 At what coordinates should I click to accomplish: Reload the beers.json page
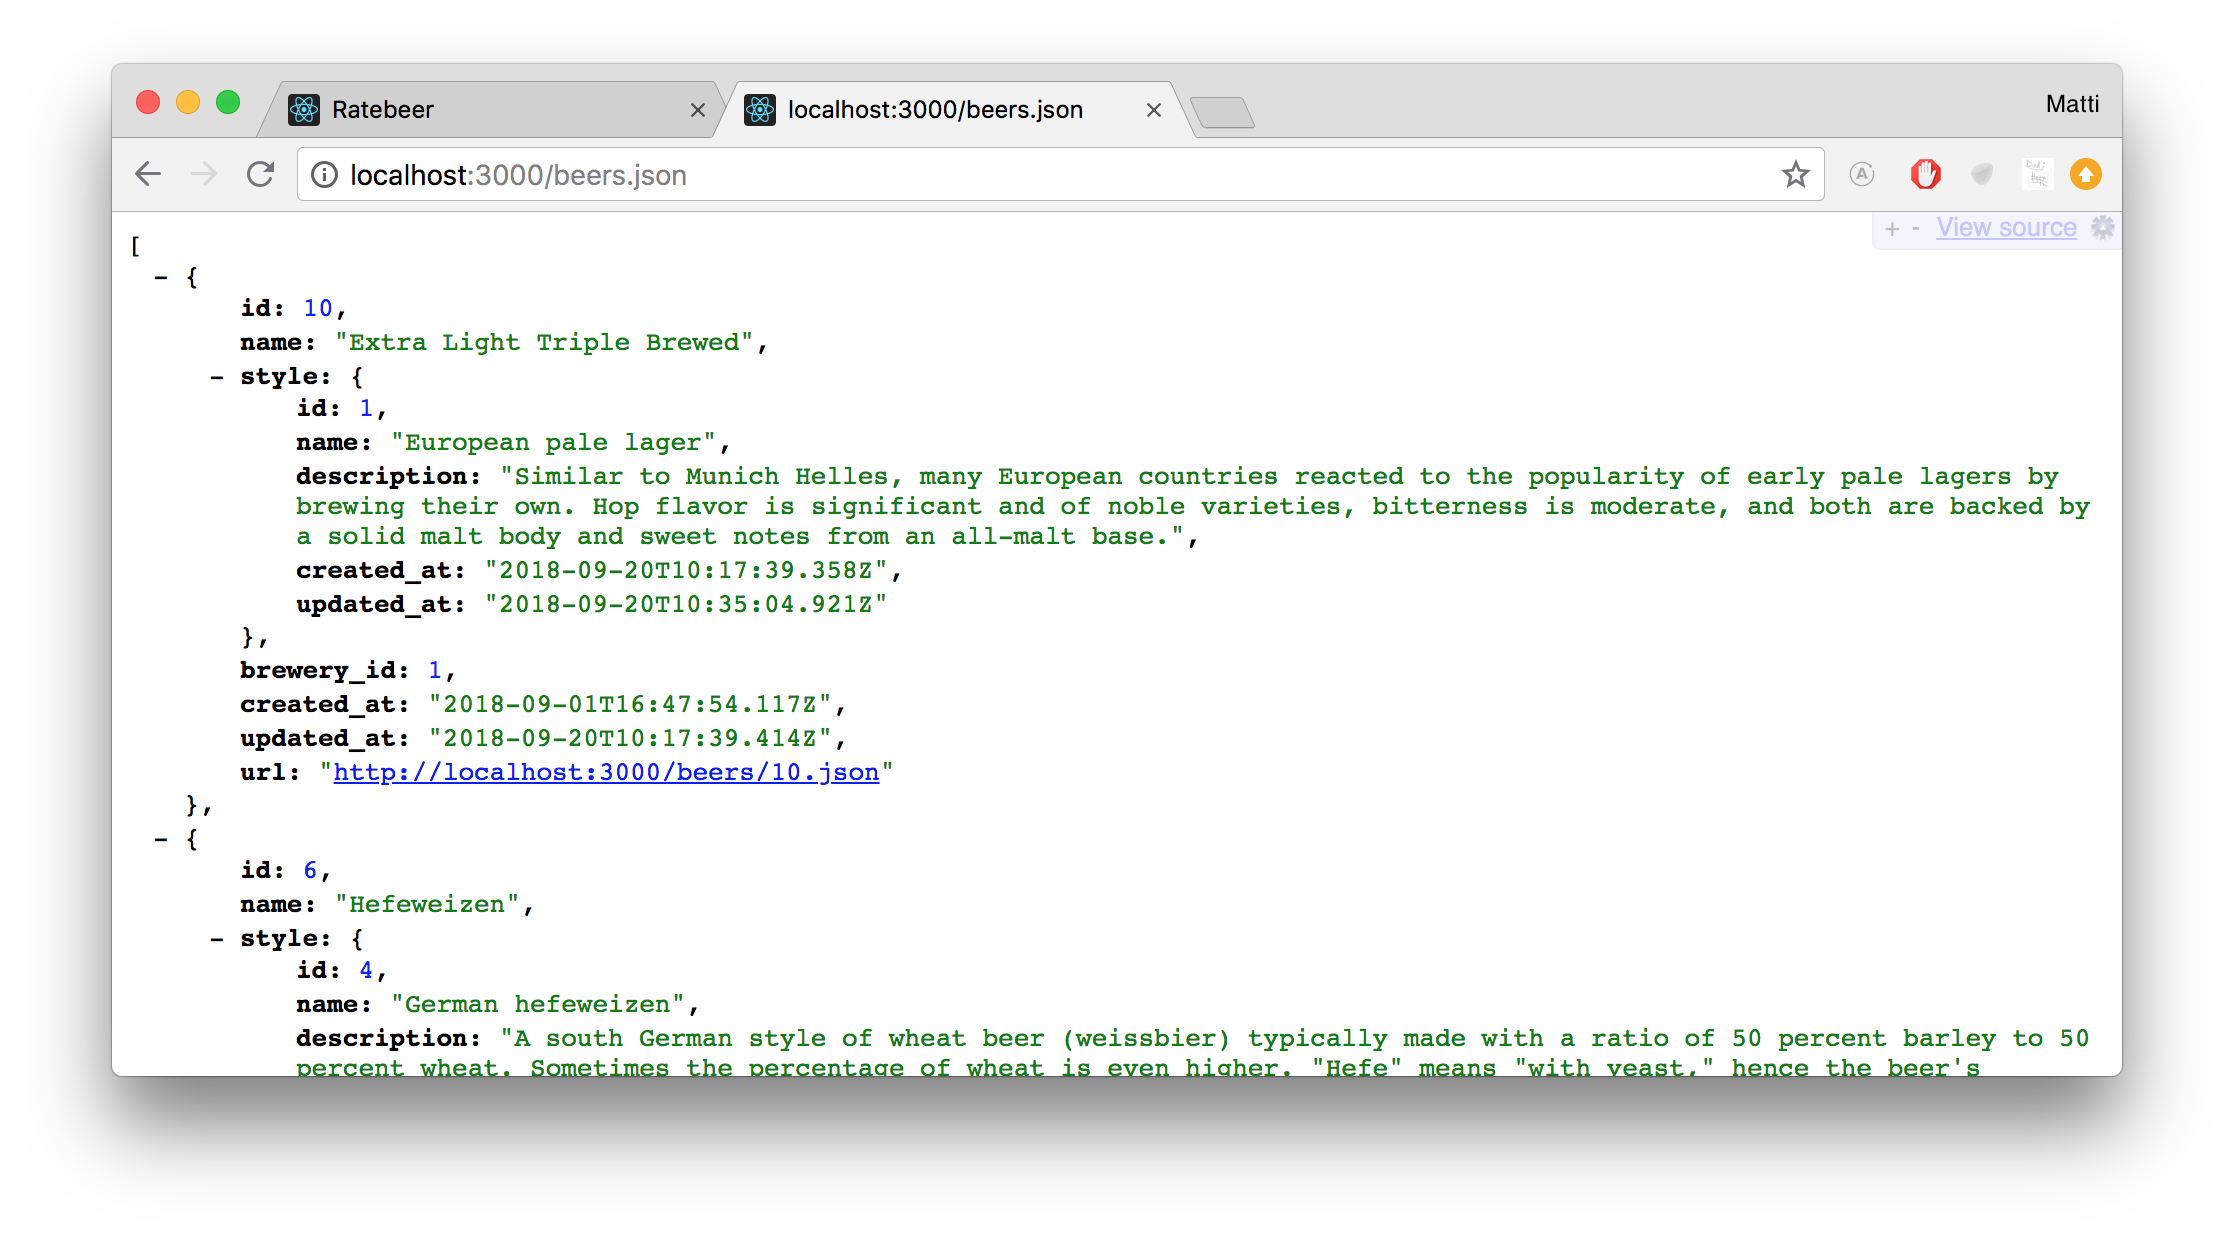click(260, 175)
